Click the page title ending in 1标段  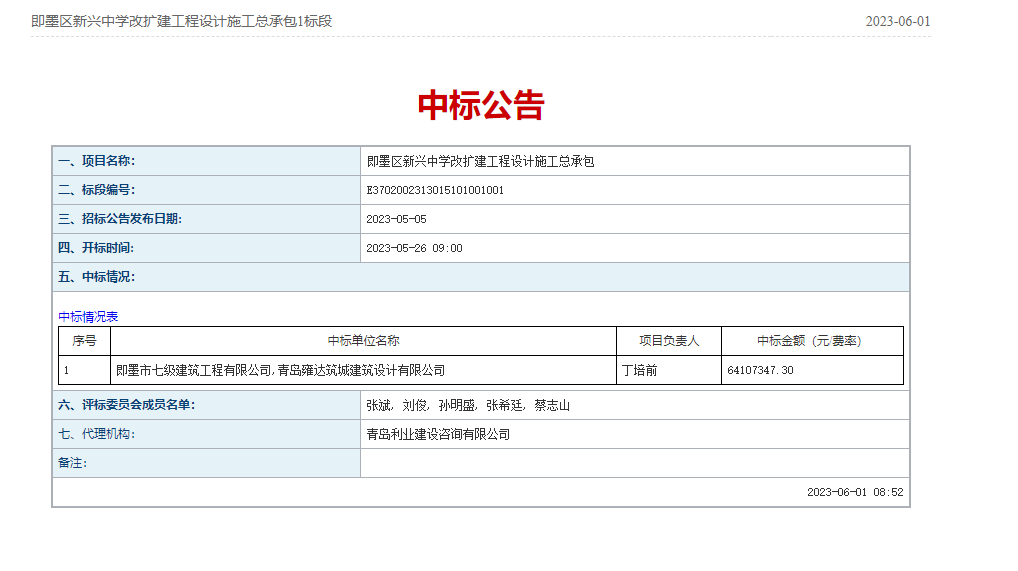(181, 21)
